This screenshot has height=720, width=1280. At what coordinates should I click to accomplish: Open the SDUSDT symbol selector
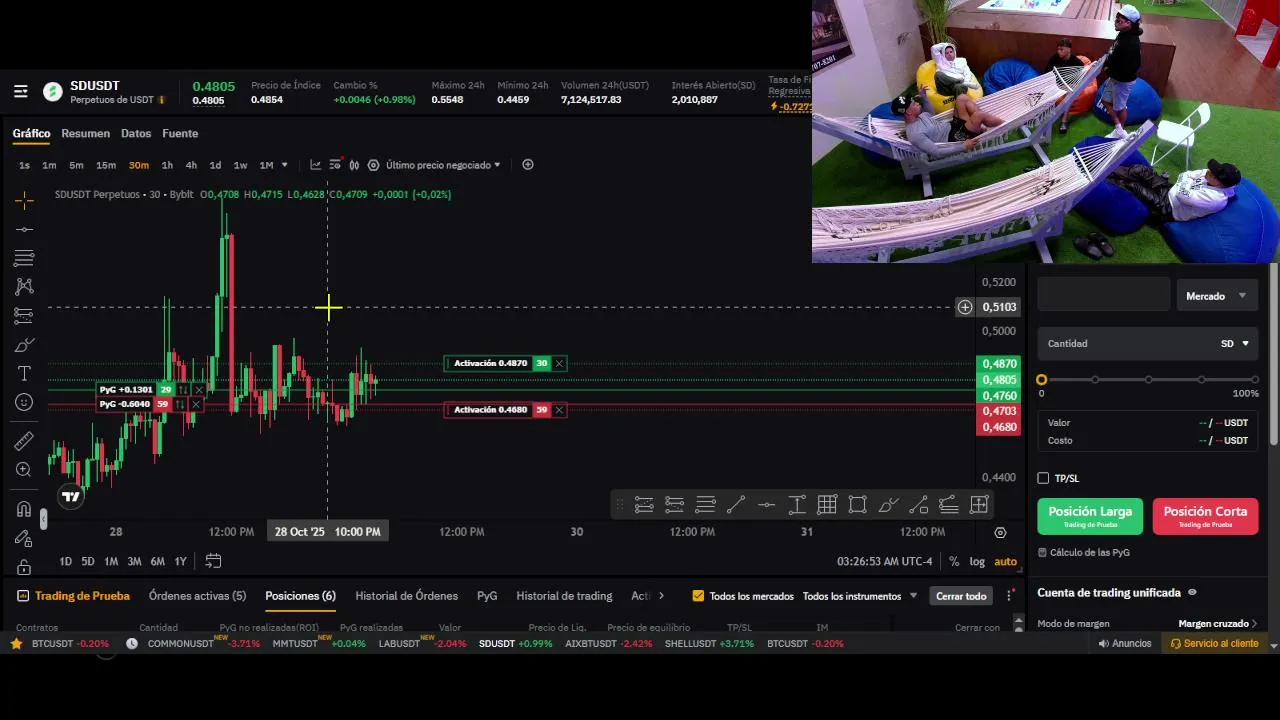pos(95,86)
